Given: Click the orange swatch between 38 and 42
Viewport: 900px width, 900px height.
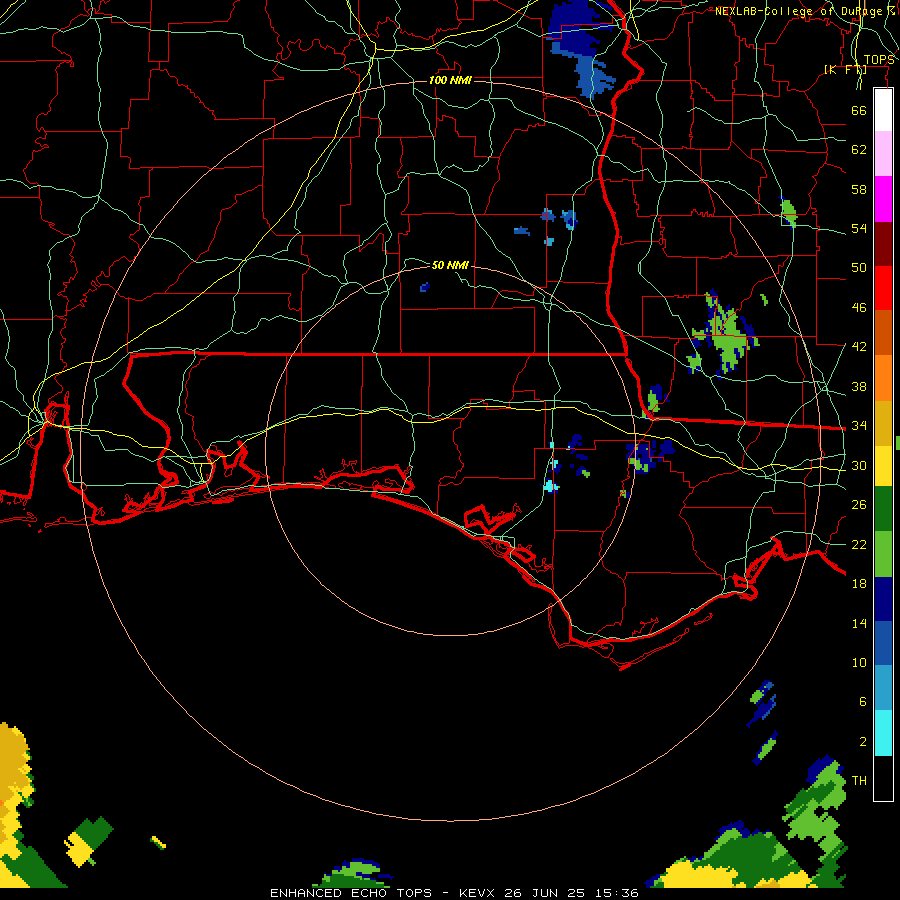Looking at the screenshot, I should [883, 377].
